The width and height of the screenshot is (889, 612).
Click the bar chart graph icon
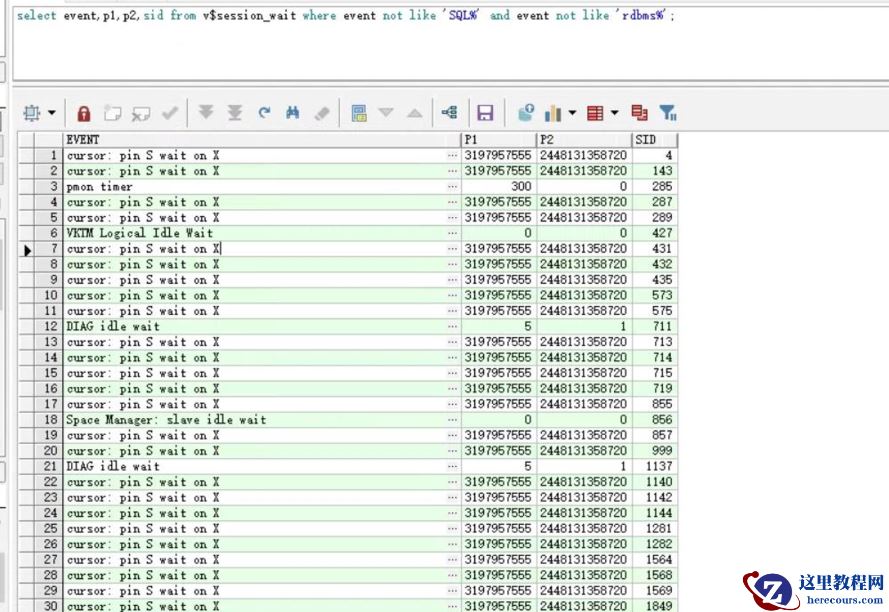point(553,113)
